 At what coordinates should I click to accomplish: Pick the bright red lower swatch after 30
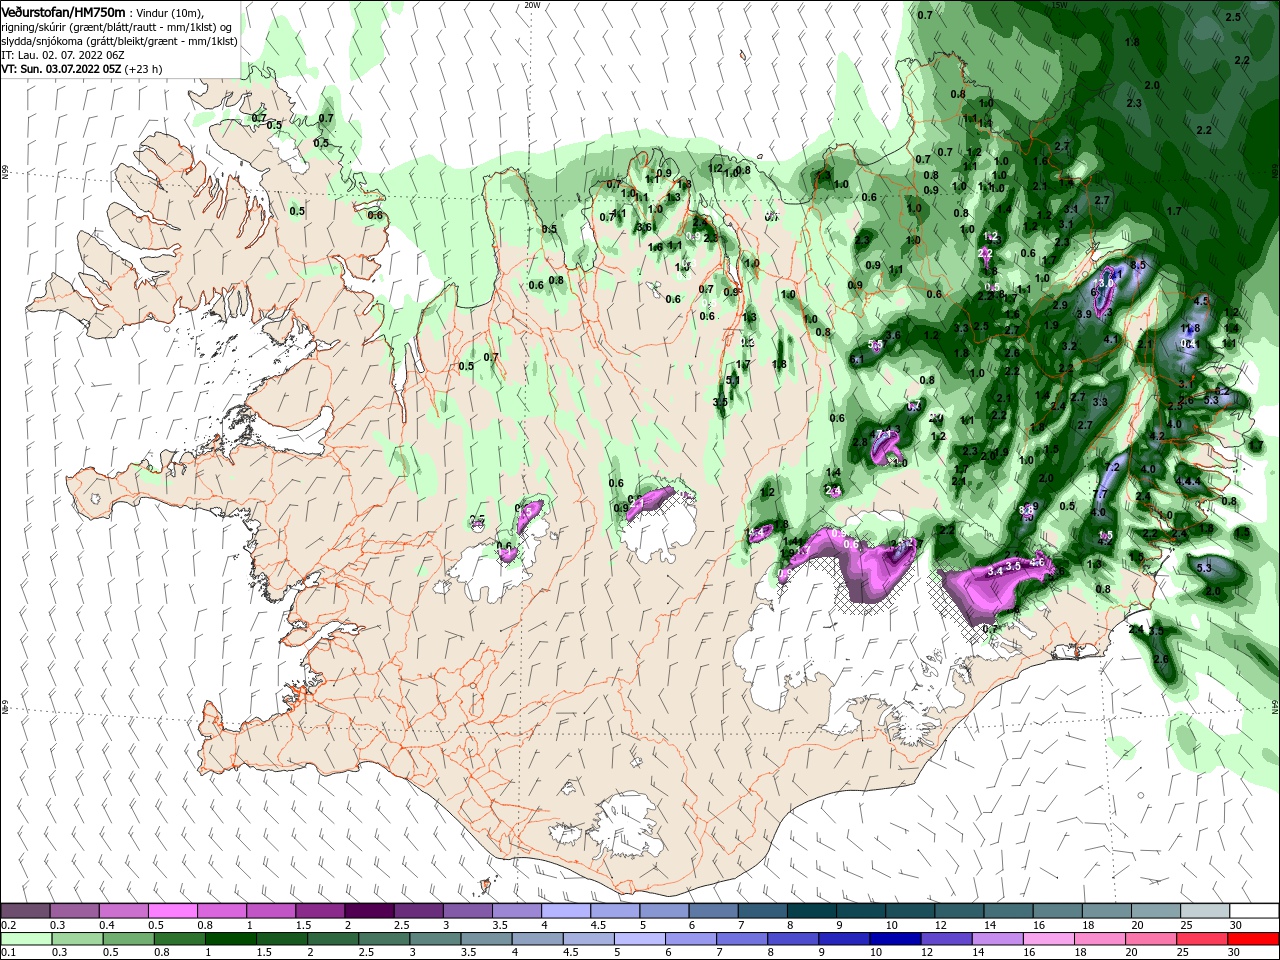point(1254,939)
